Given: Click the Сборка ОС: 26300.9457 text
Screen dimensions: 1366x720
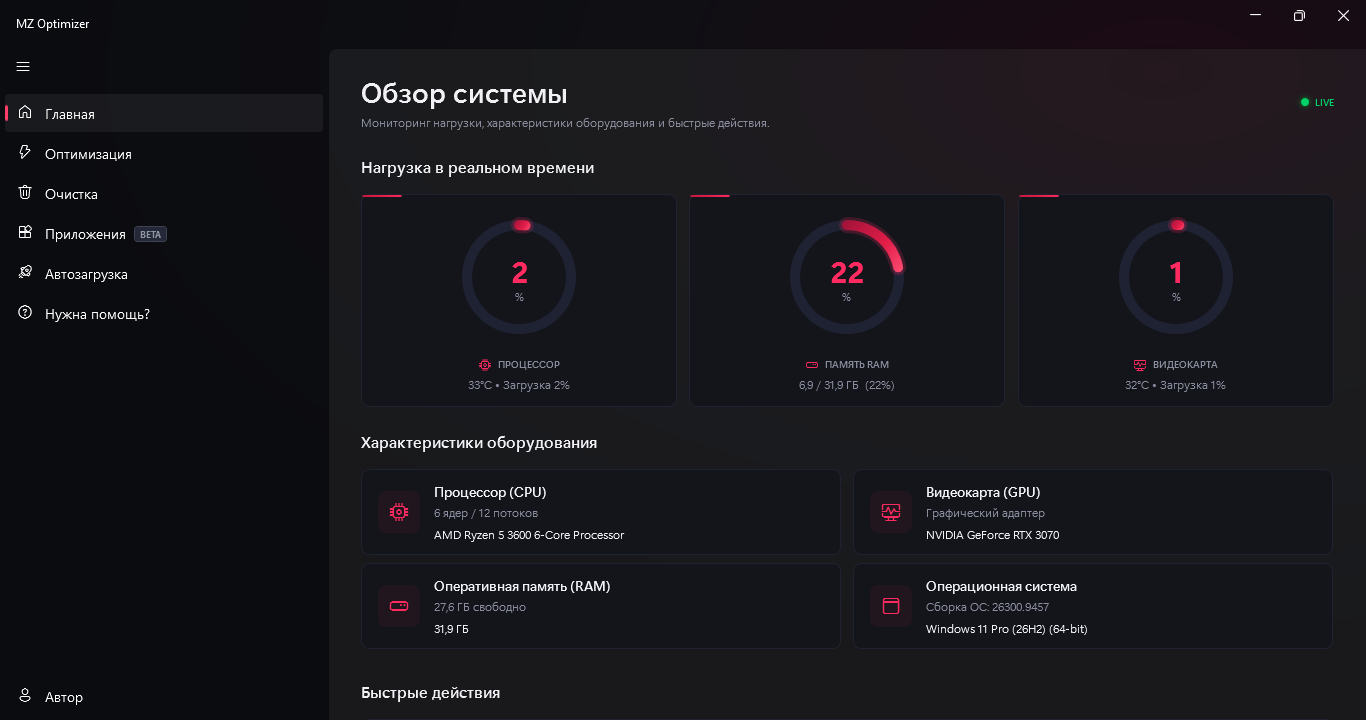Looking at the screenshot, I should [x=988, y=607].
